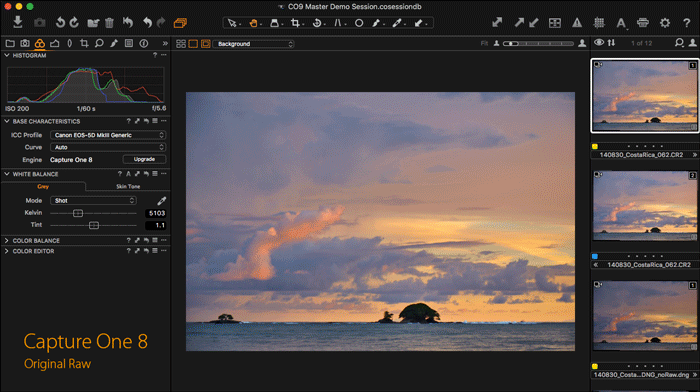Click the browser search magnifier icon

coord(679,43)
